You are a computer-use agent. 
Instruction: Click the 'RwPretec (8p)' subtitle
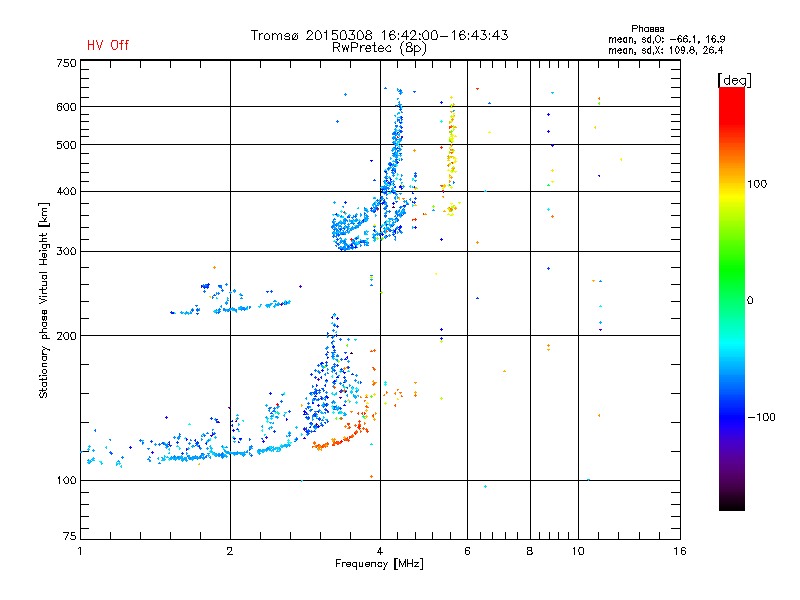pos(379,48)
